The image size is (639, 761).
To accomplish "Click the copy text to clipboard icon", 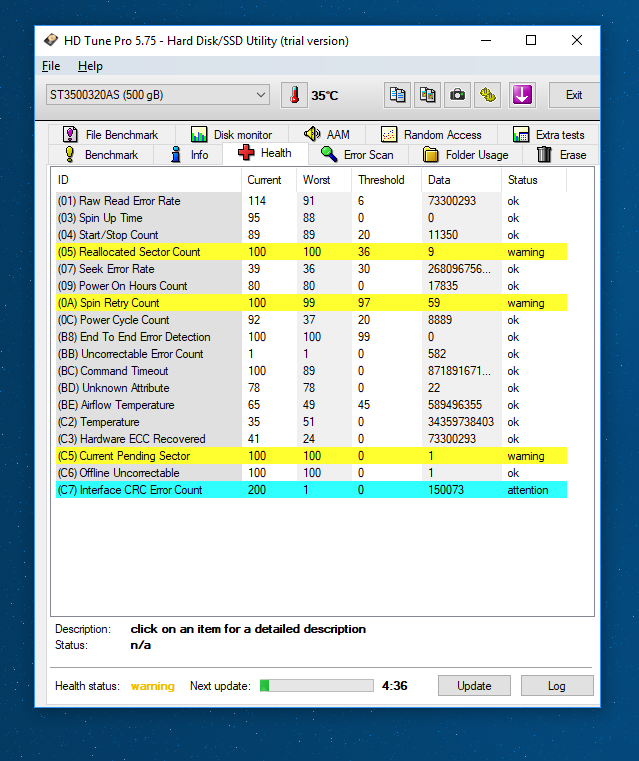I will 397,95.
